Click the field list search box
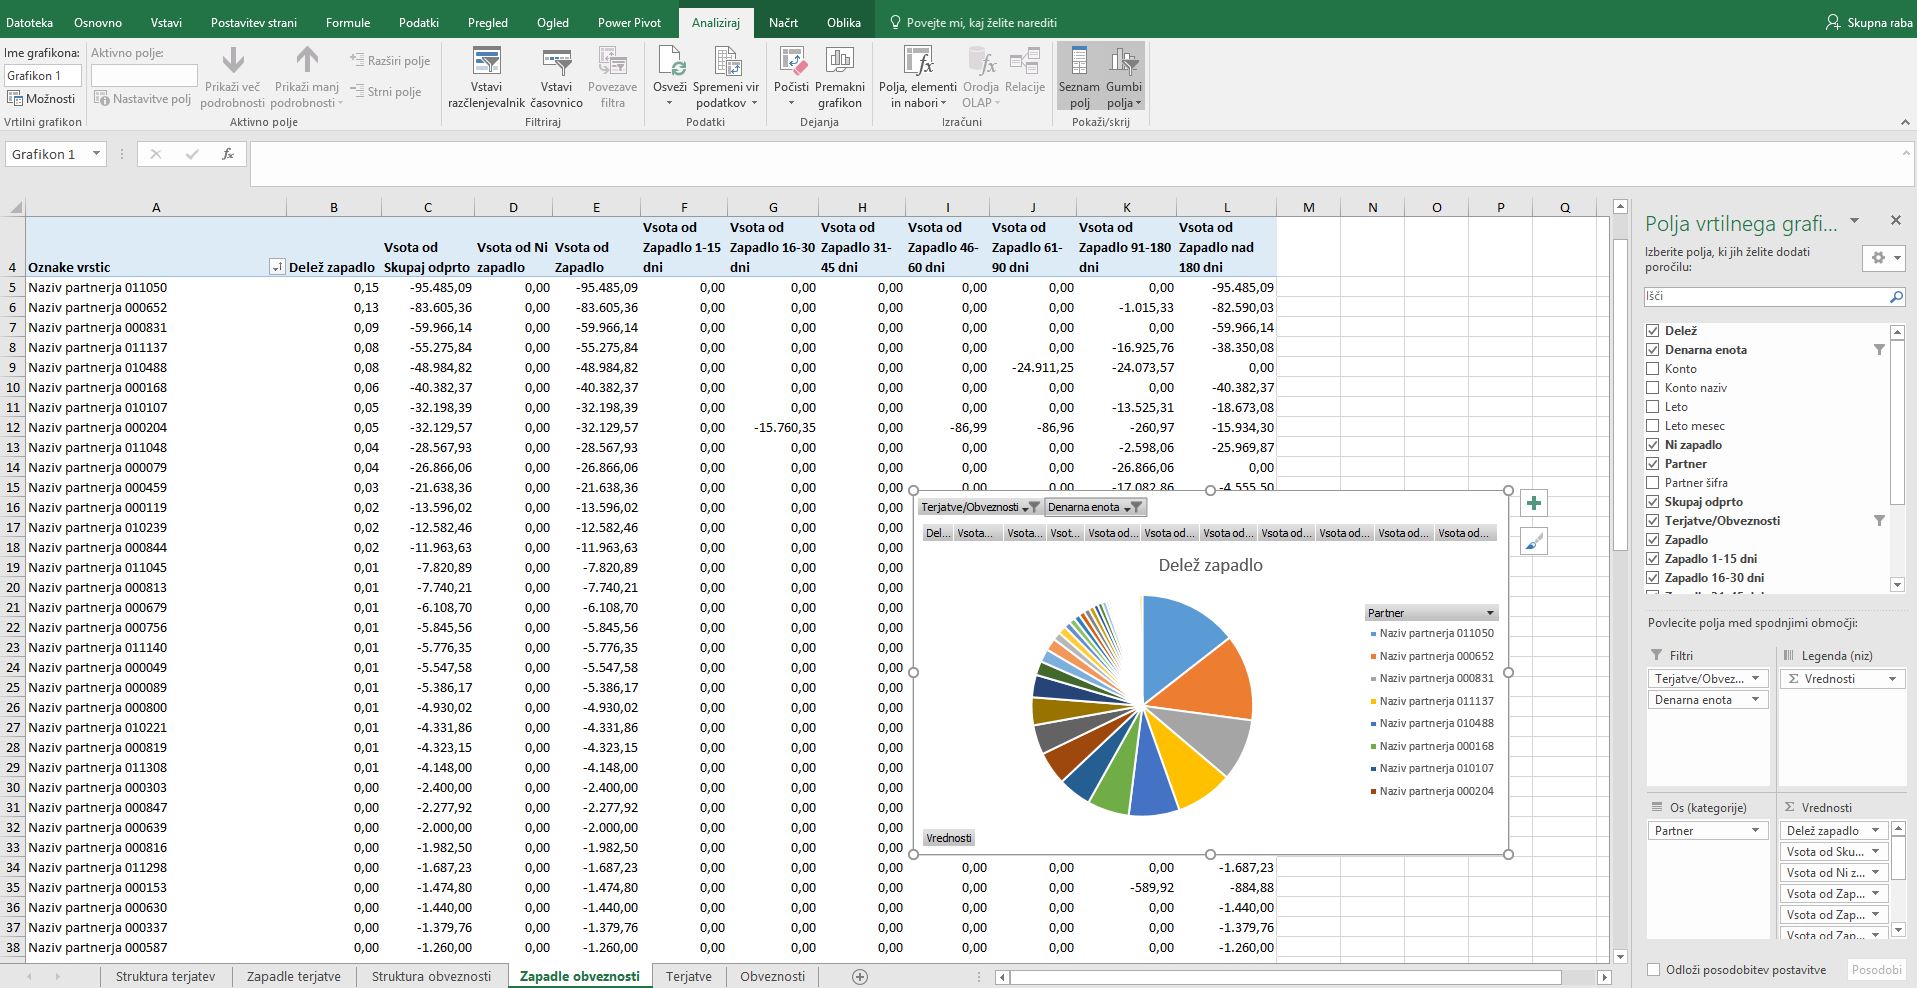1917x988 pixels. [x=1765, y=297]
